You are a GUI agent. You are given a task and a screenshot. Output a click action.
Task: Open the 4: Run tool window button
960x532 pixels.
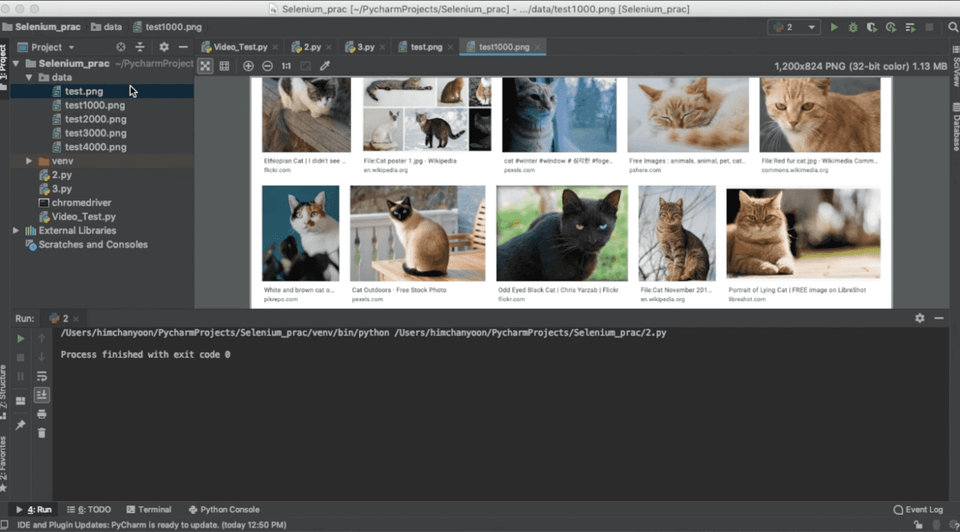[34, 509]
